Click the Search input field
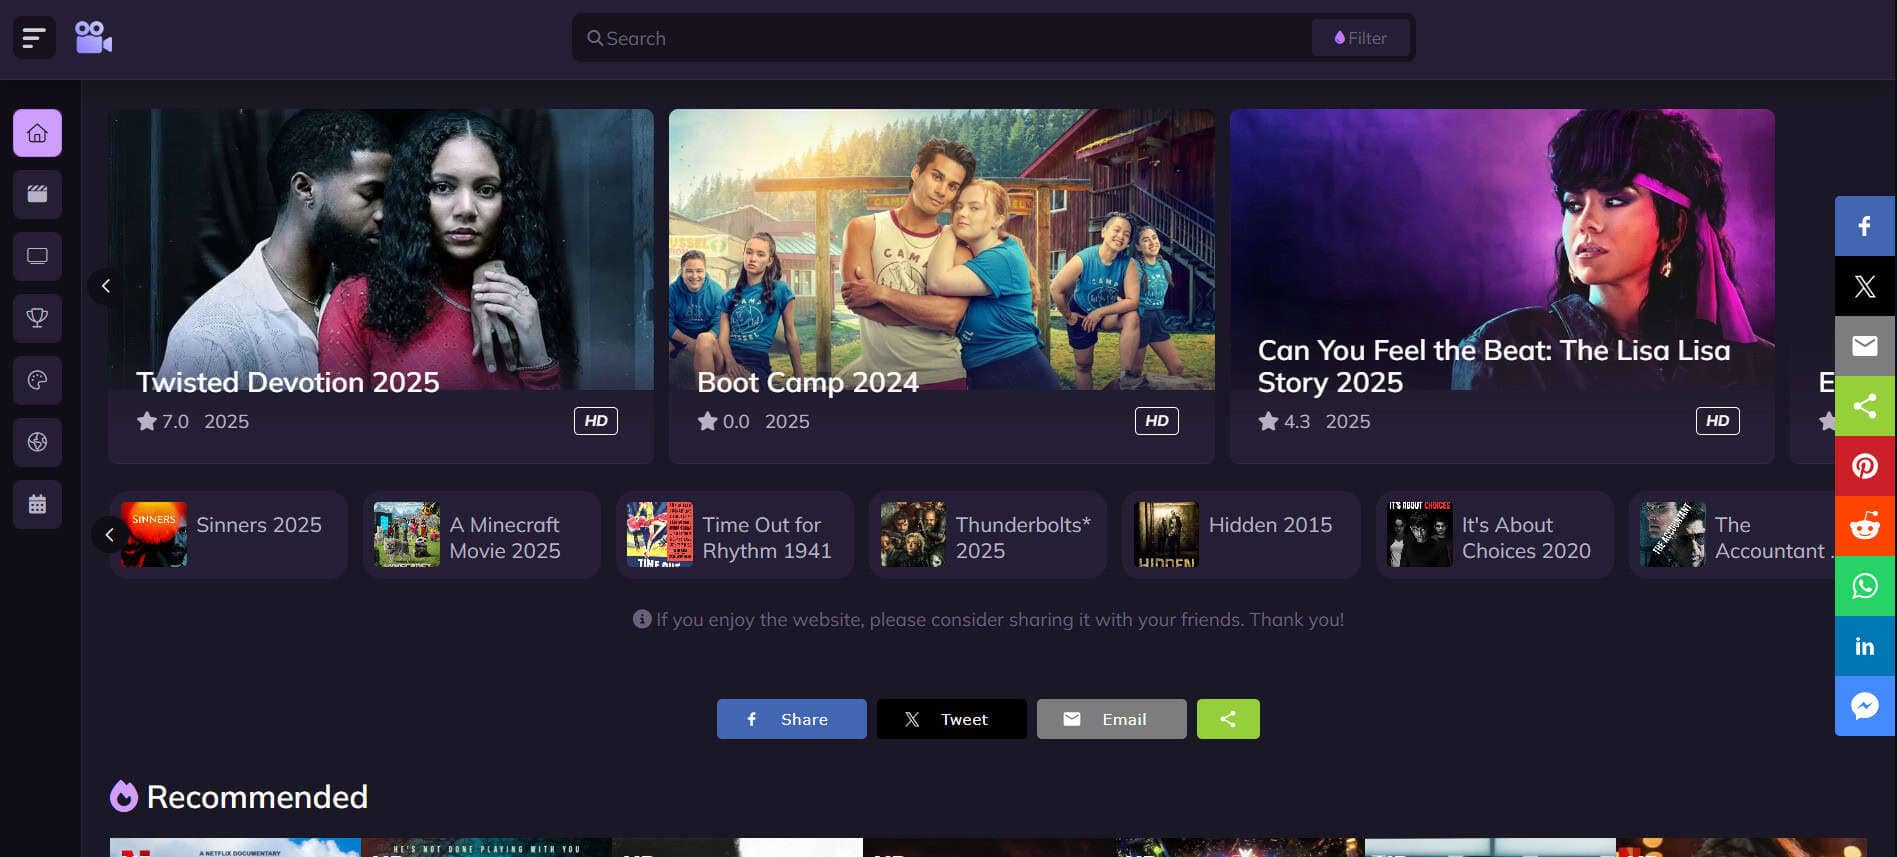This screenshot has width=1897, height=857. pos(955,38)
